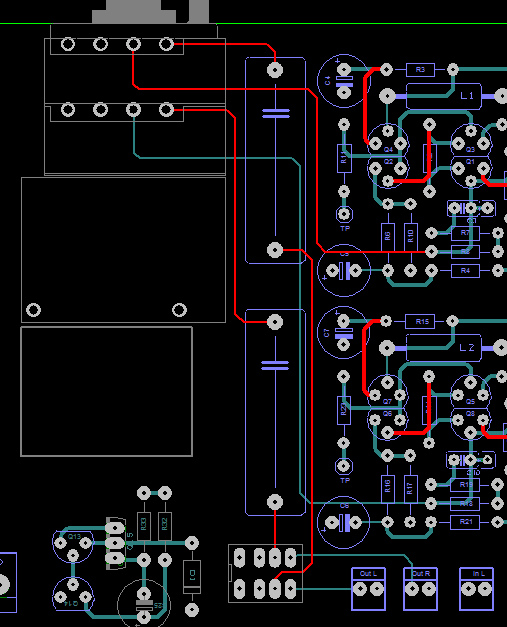Pick transistor Q4 on the layout

(x=388, y=140)
